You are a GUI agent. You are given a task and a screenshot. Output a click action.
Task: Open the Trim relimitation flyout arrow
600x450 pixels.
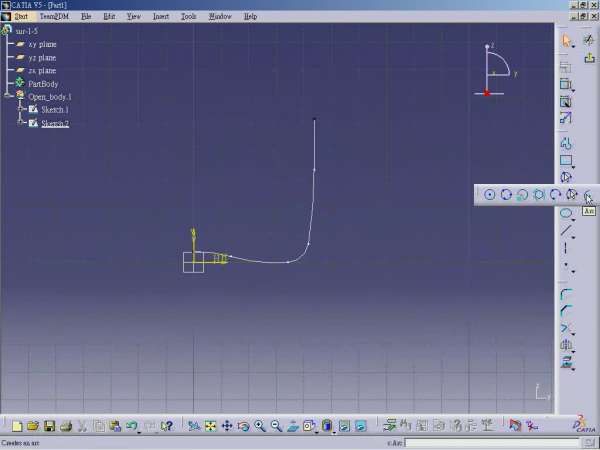coord(573,334)
